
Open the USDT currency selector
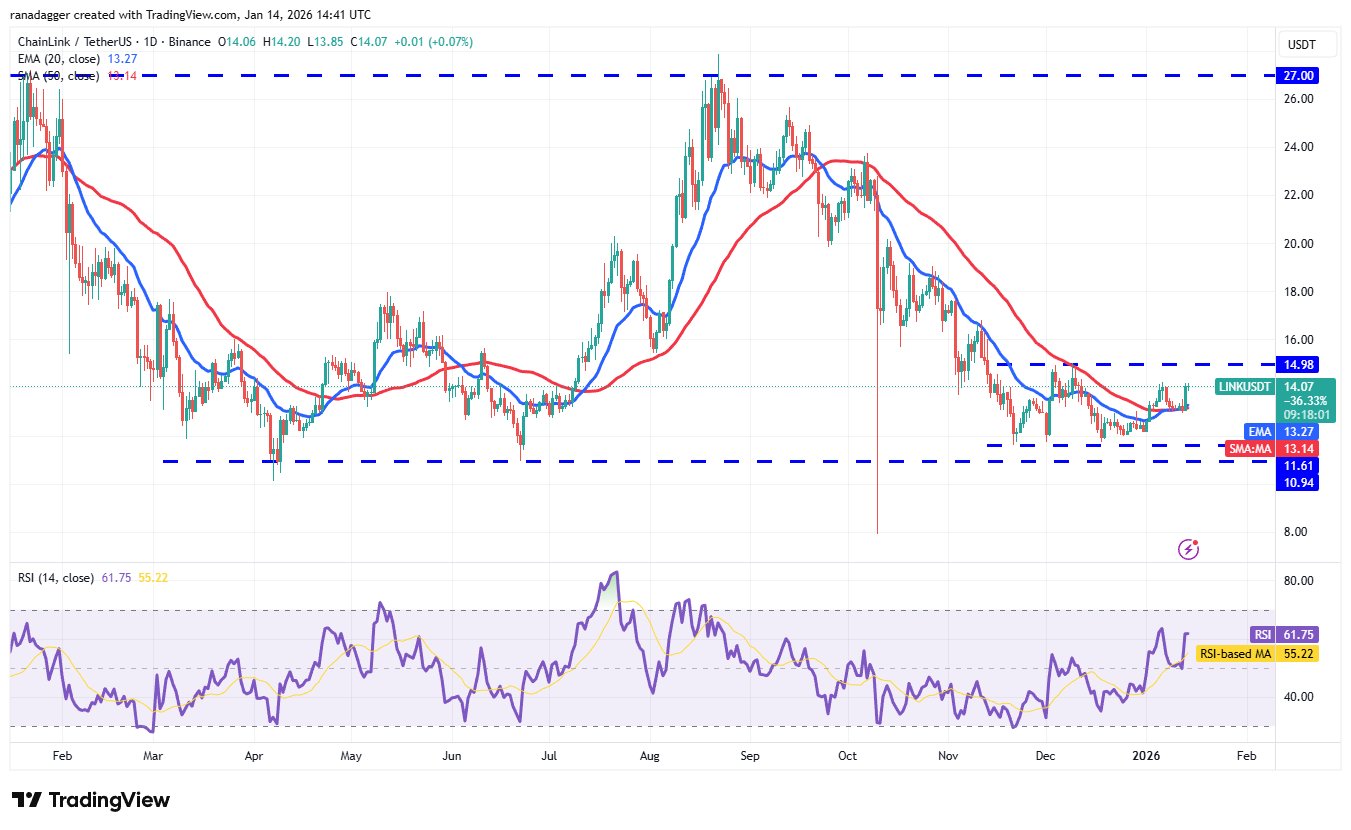(x=1303, y=45)
